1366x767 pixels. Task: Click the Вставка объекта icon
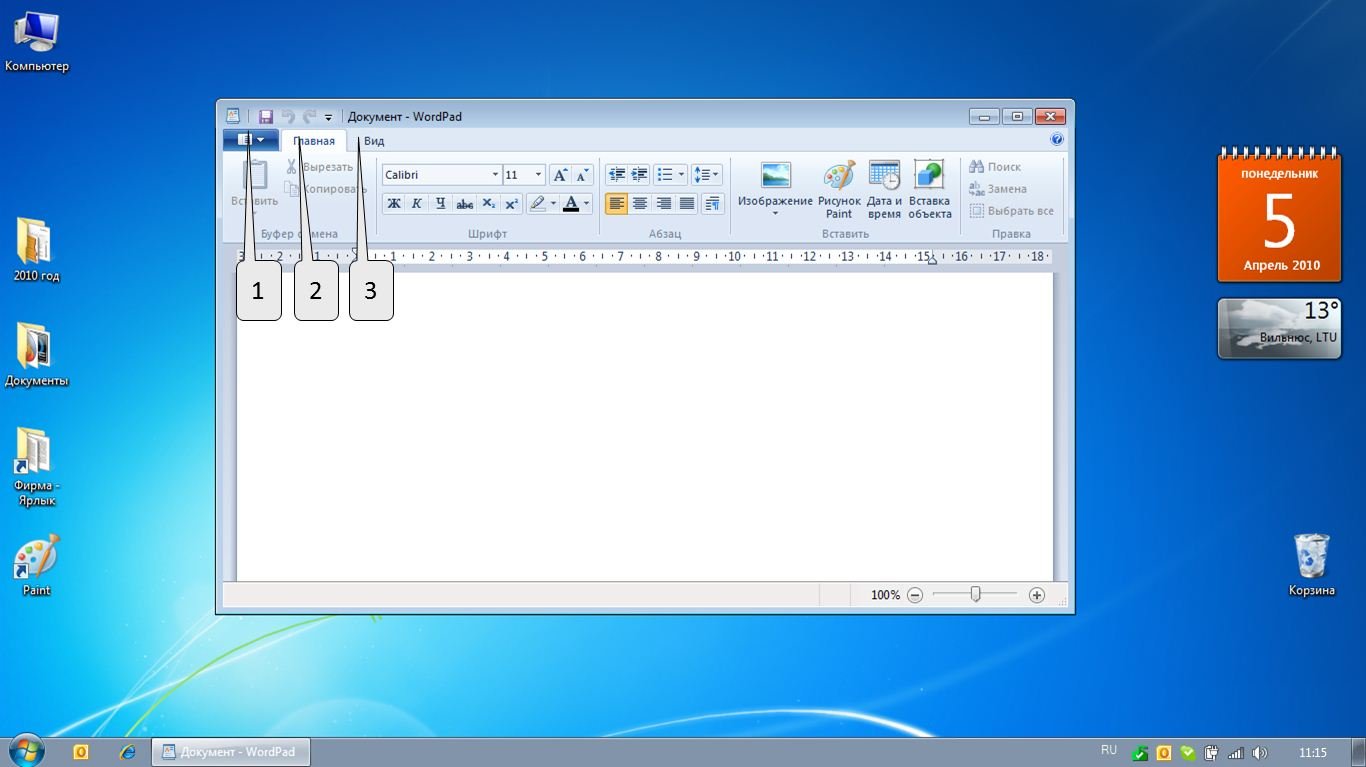point(929,188)
